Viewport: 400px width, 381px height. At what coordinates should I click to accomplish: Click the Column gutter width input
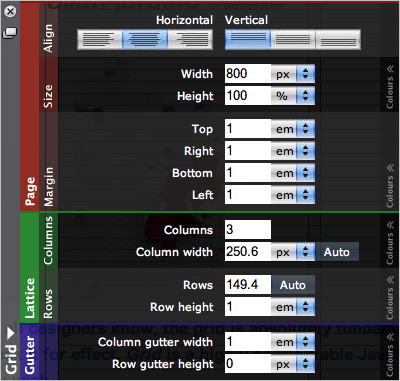[248, 342]
